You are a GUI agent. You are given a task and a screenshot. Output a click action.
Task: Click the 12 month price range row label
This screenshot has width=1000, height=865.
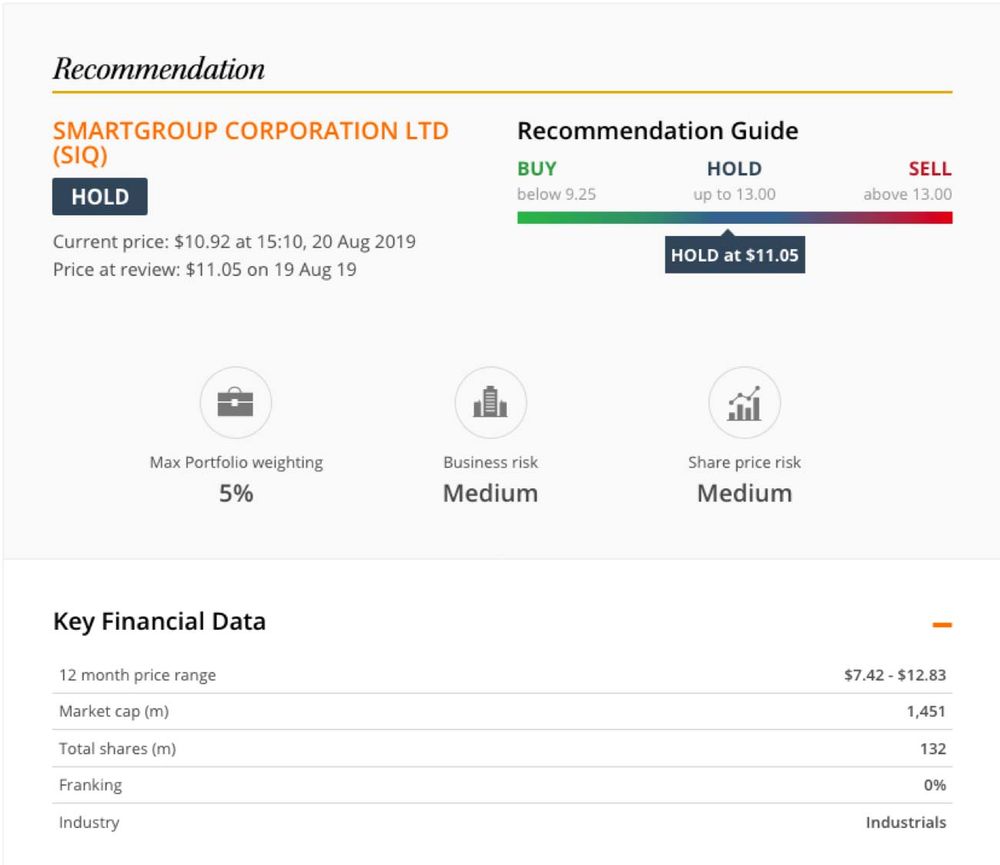pos(137,675)
